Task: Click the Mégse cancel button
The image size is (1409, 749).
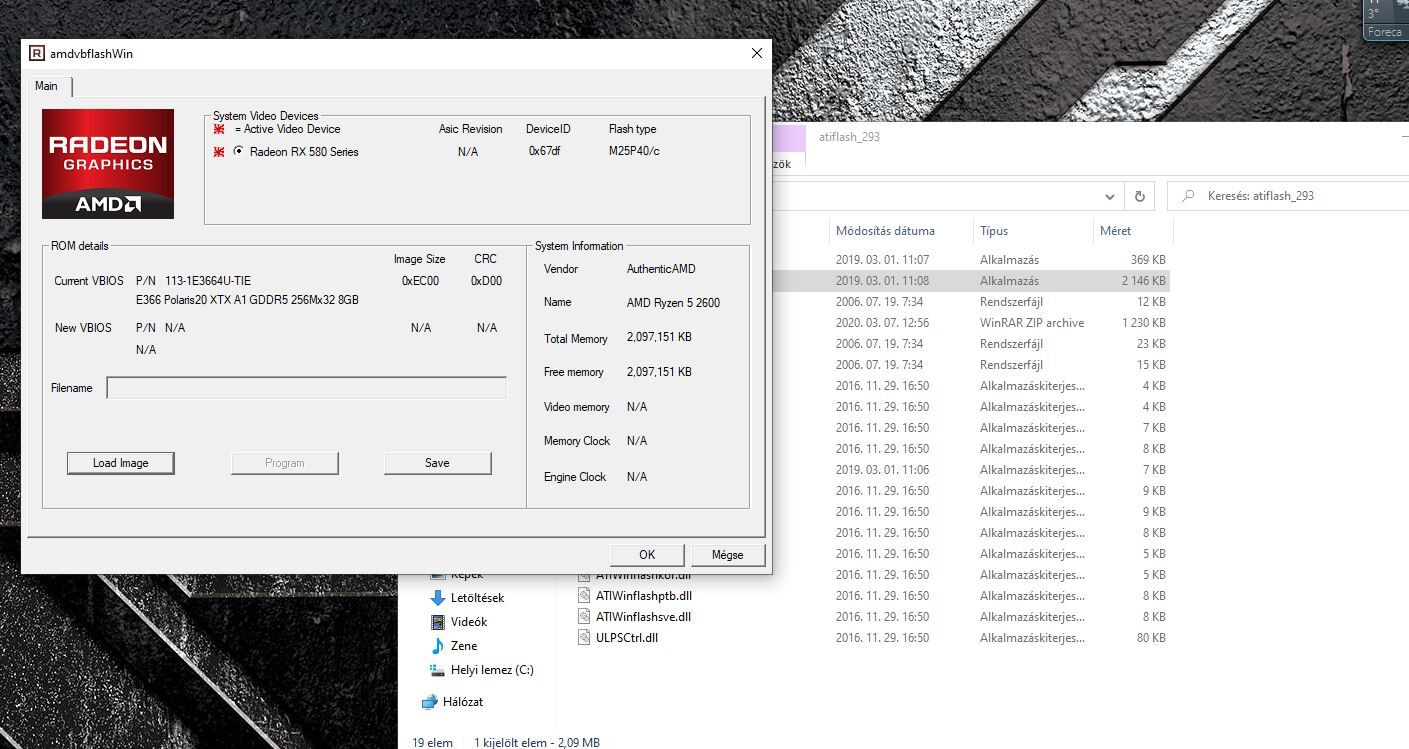Action: tap(728, 555)
